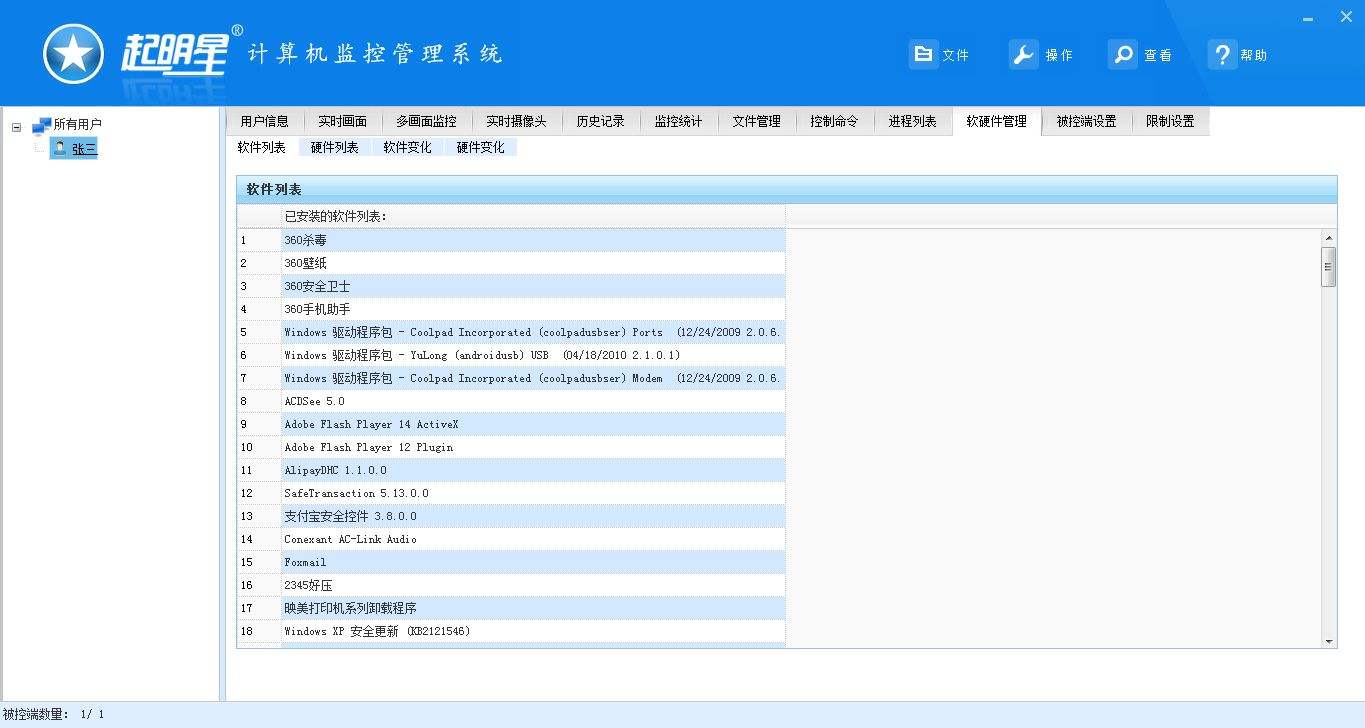Collapse the 所有用户 tree node

pyautogui.click(x=16, y=126)
